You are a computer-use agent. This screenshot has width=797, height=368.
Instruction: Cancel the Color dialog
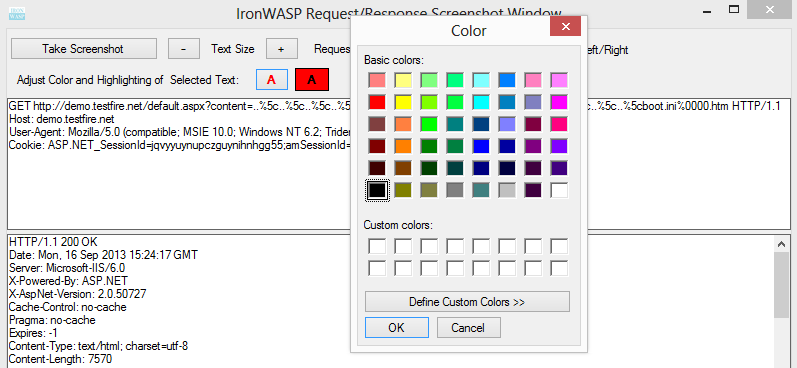[469, 327]
